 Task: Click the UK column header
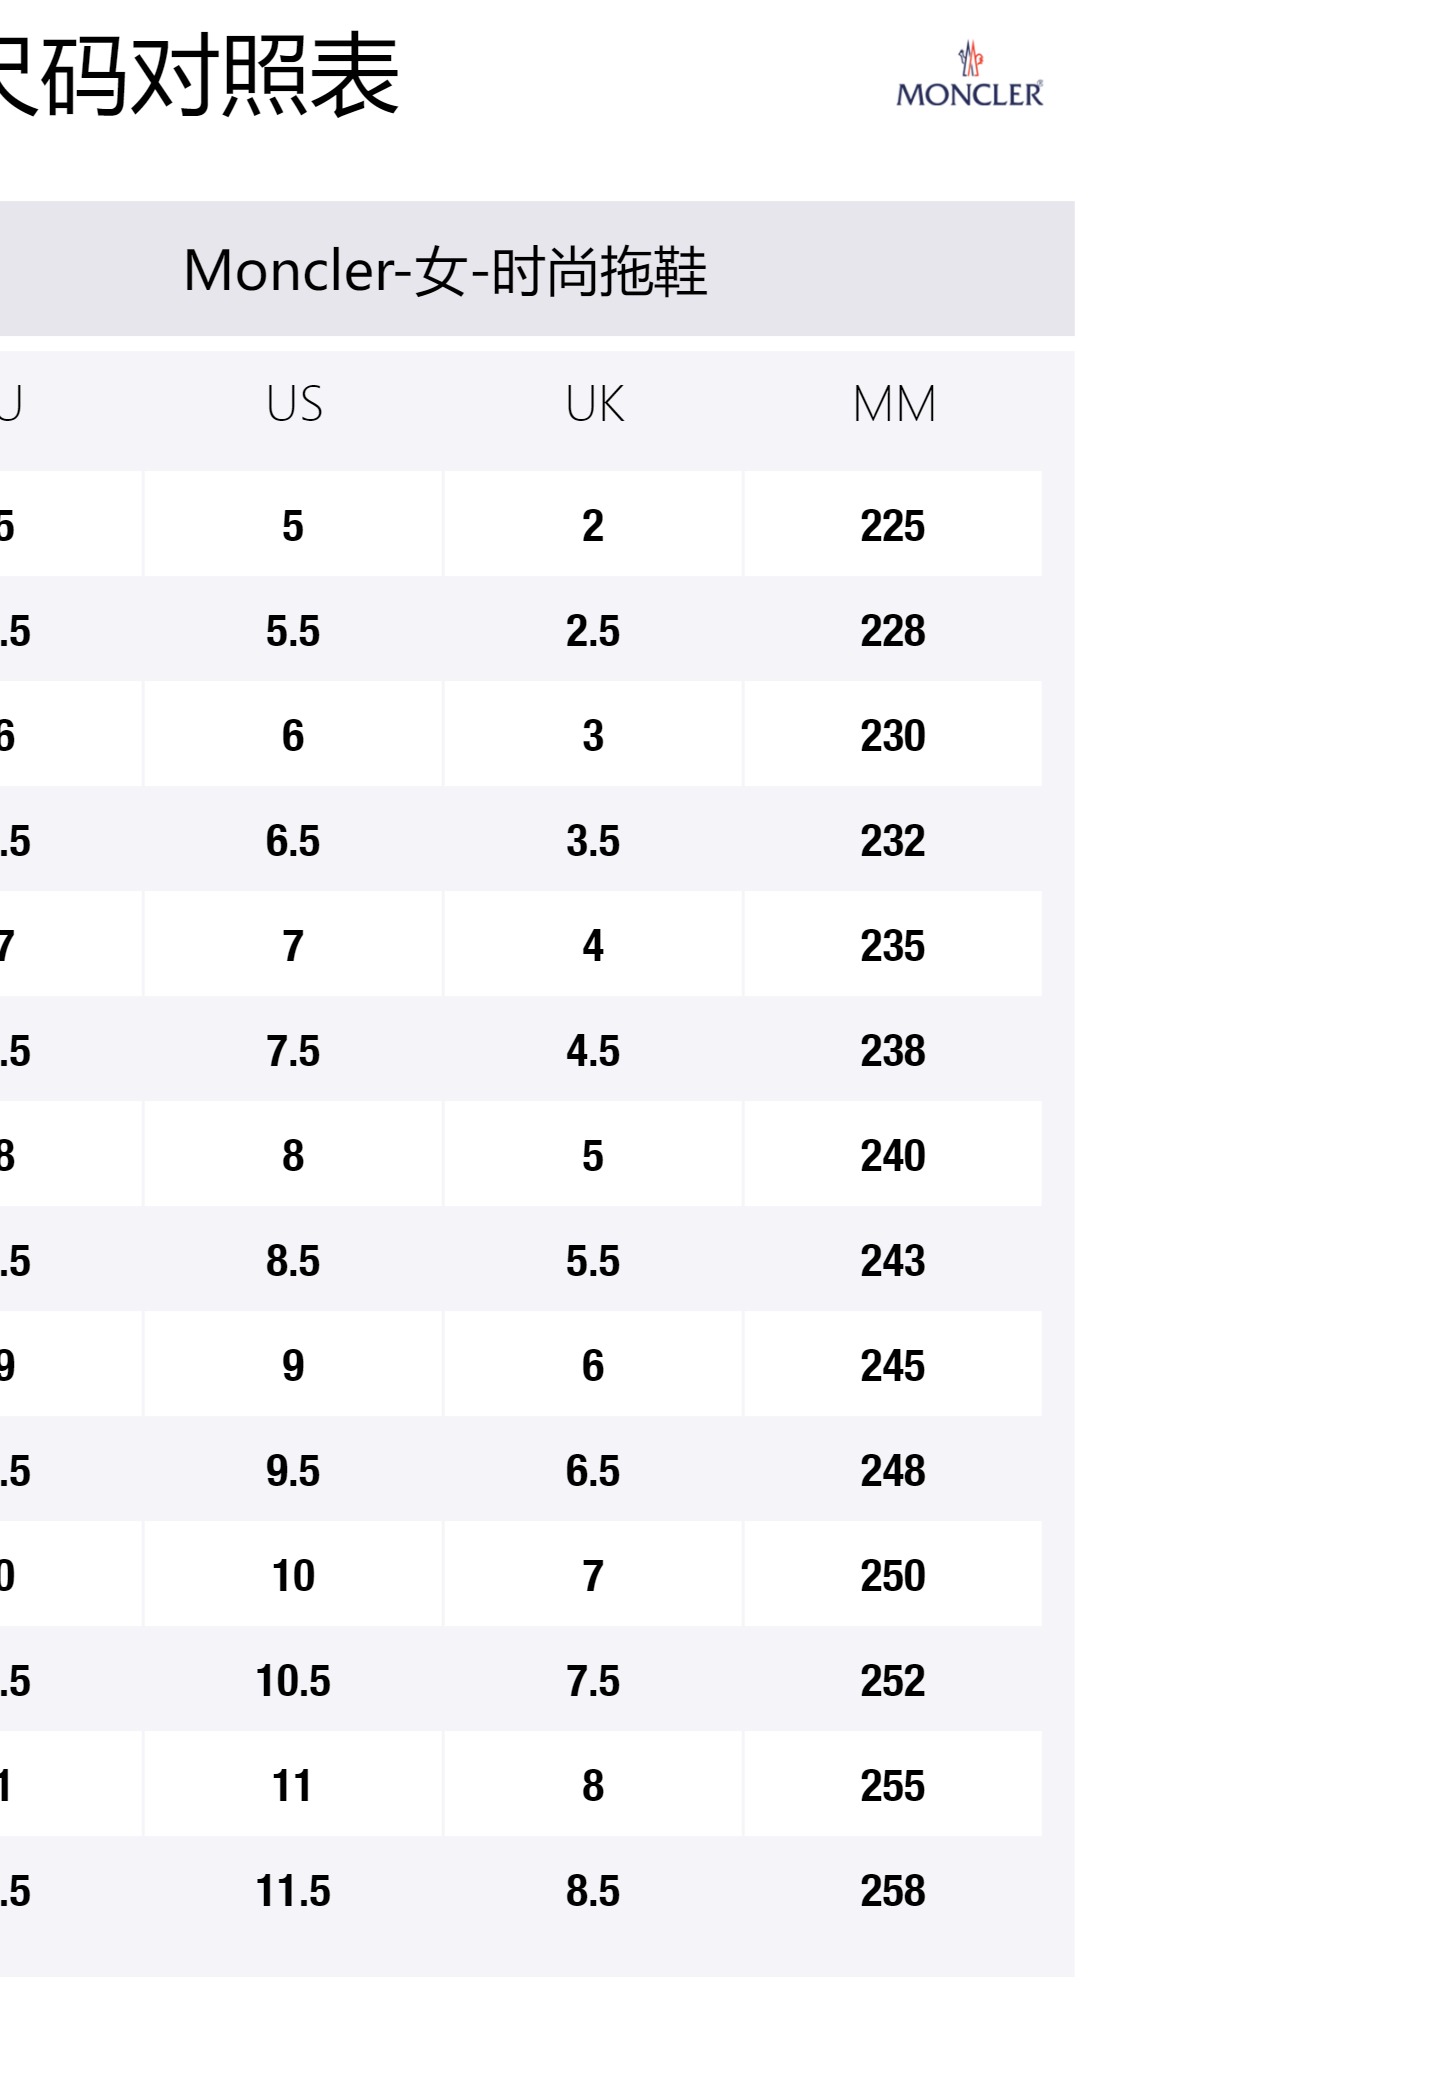coord(594,404)
